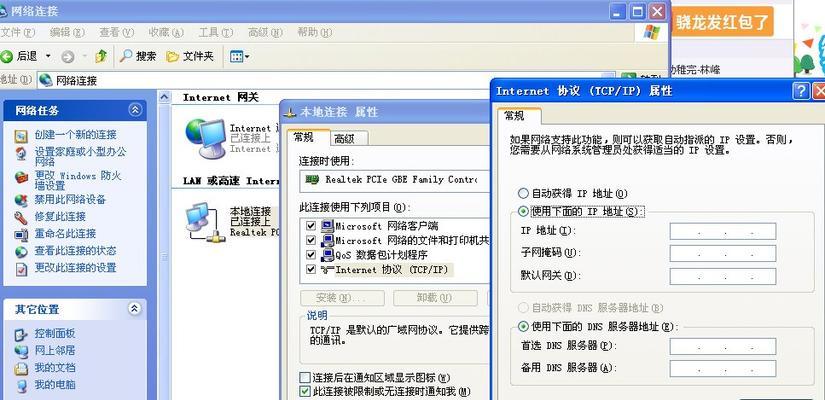The image size is (825, 400).
Task: Open the 收藏(A) menu
Action: pyautogui.click(x=166, y=32)
